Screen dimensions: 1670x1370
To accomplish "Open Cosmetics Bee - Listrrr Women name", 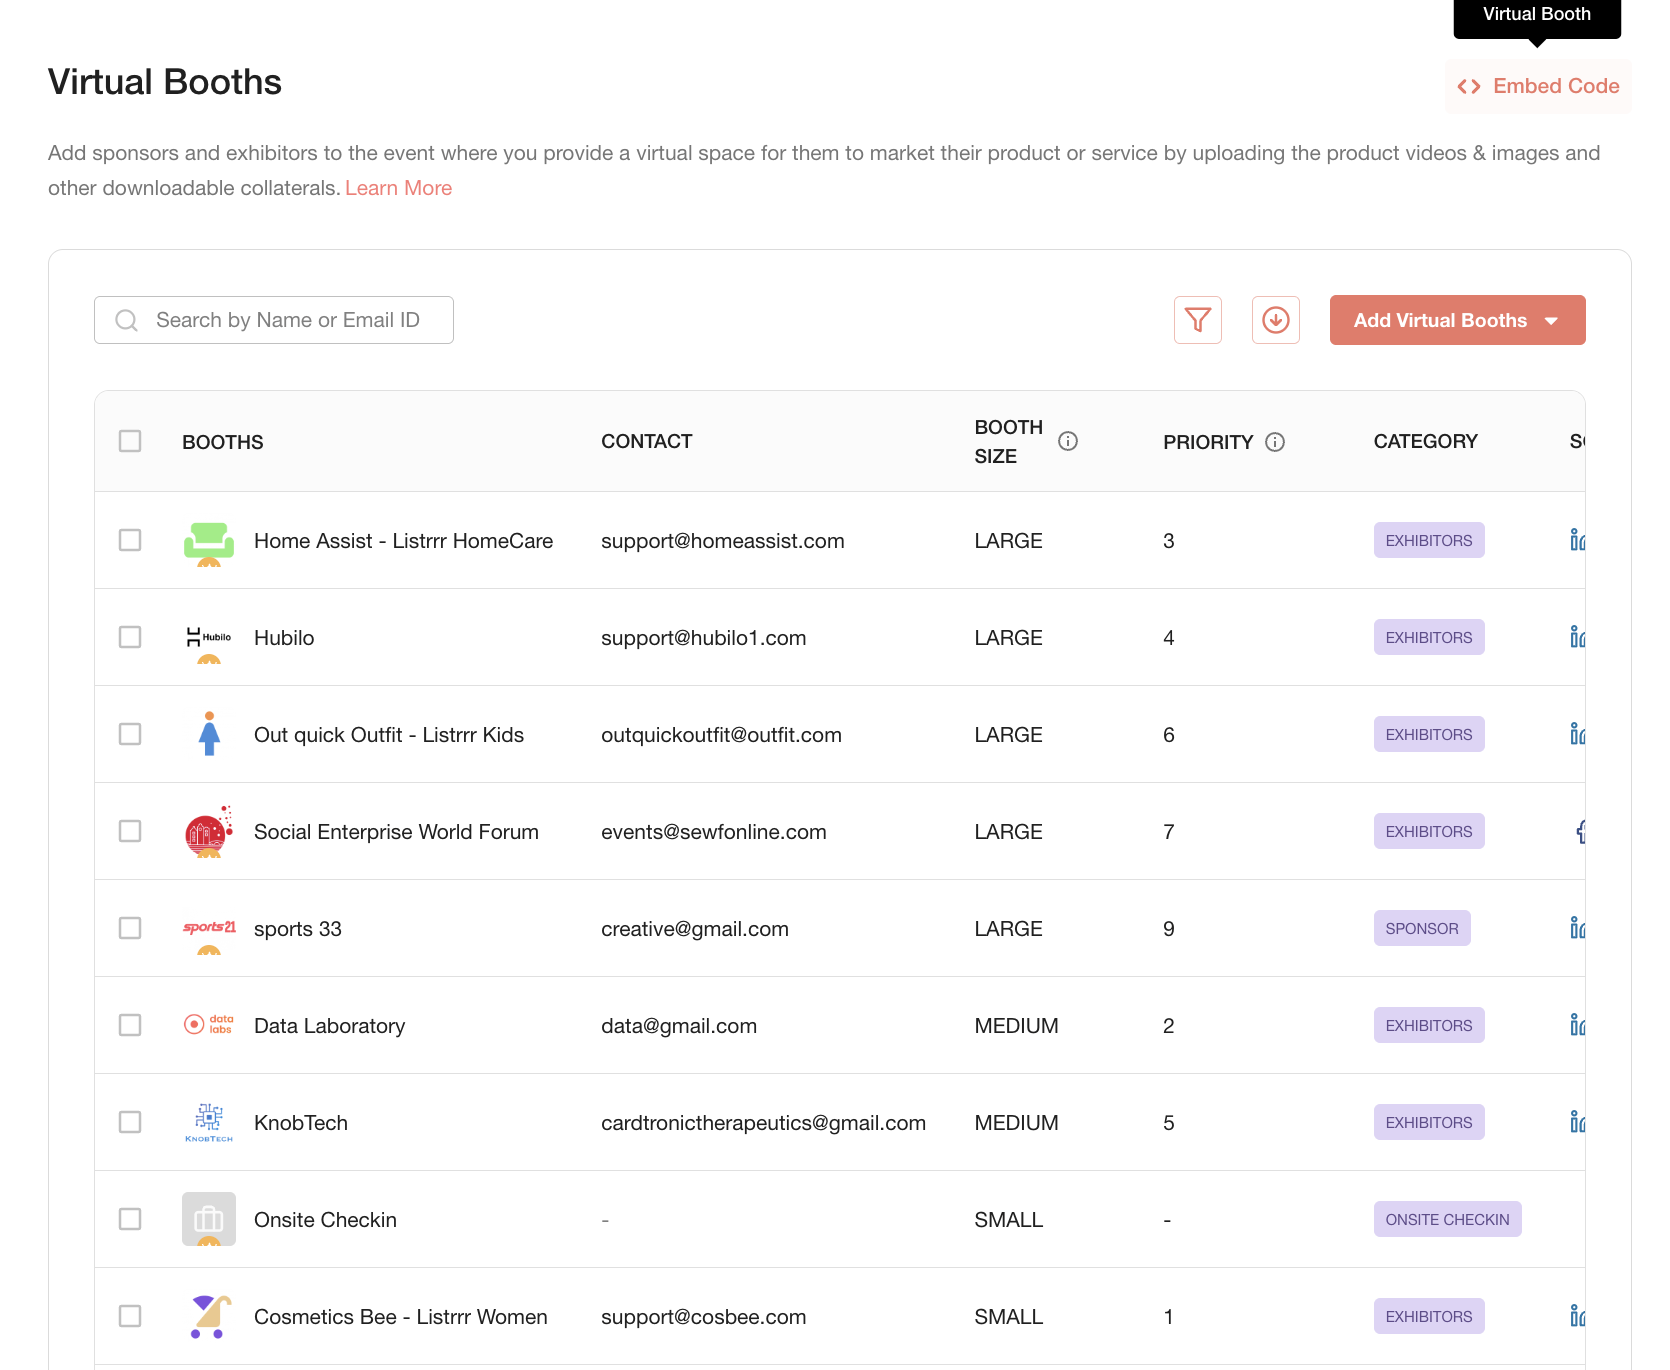I will click(x=401, y=1317).
